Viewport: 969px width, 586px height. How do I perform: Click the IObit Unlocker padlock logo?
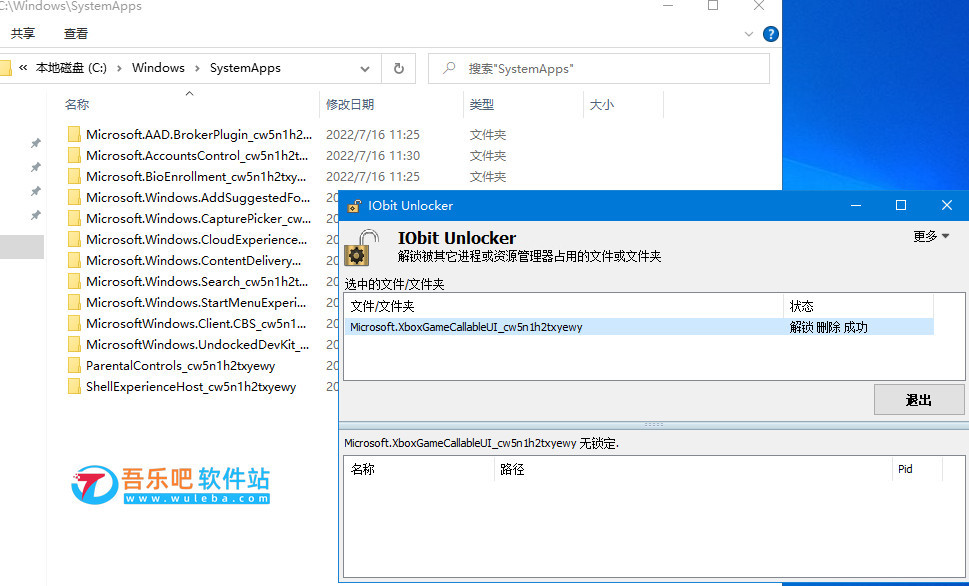tap(368, 246)
